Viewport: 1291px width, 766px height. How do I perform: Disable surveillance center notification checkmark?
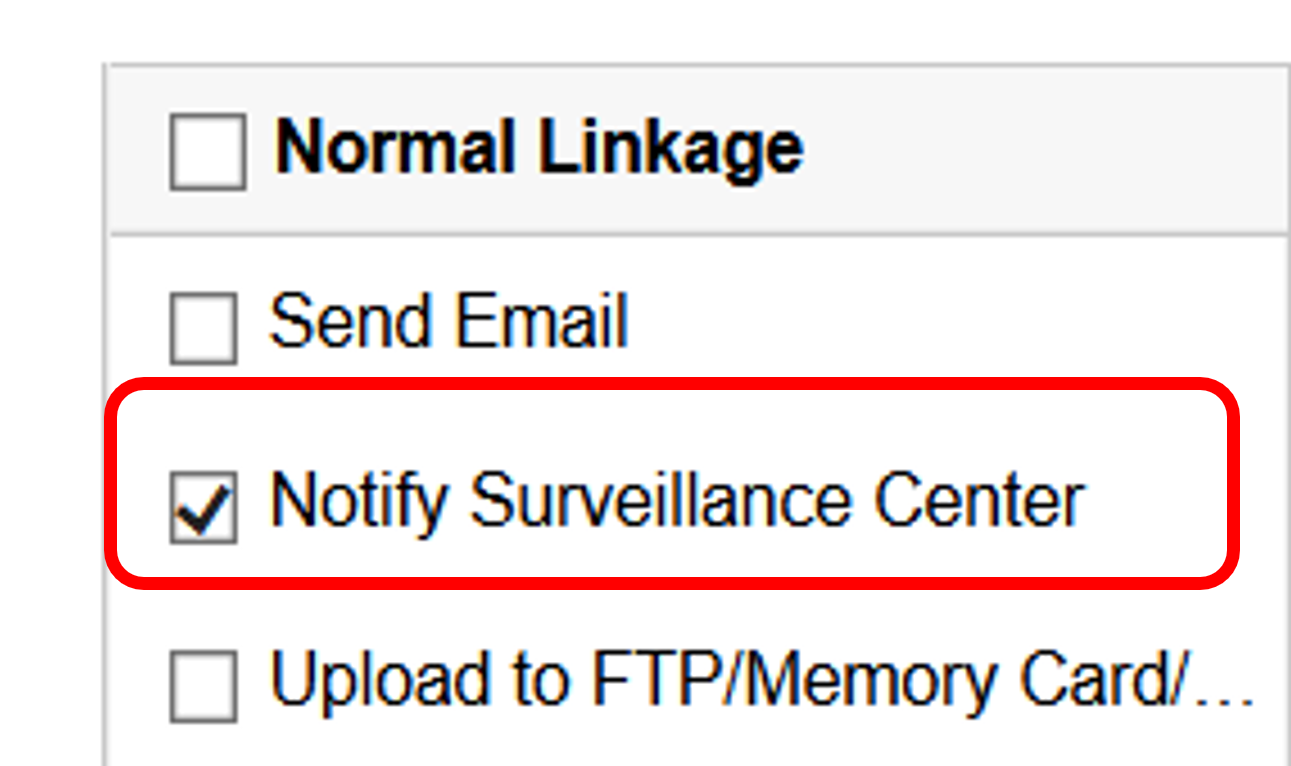(x=203, y=507)
